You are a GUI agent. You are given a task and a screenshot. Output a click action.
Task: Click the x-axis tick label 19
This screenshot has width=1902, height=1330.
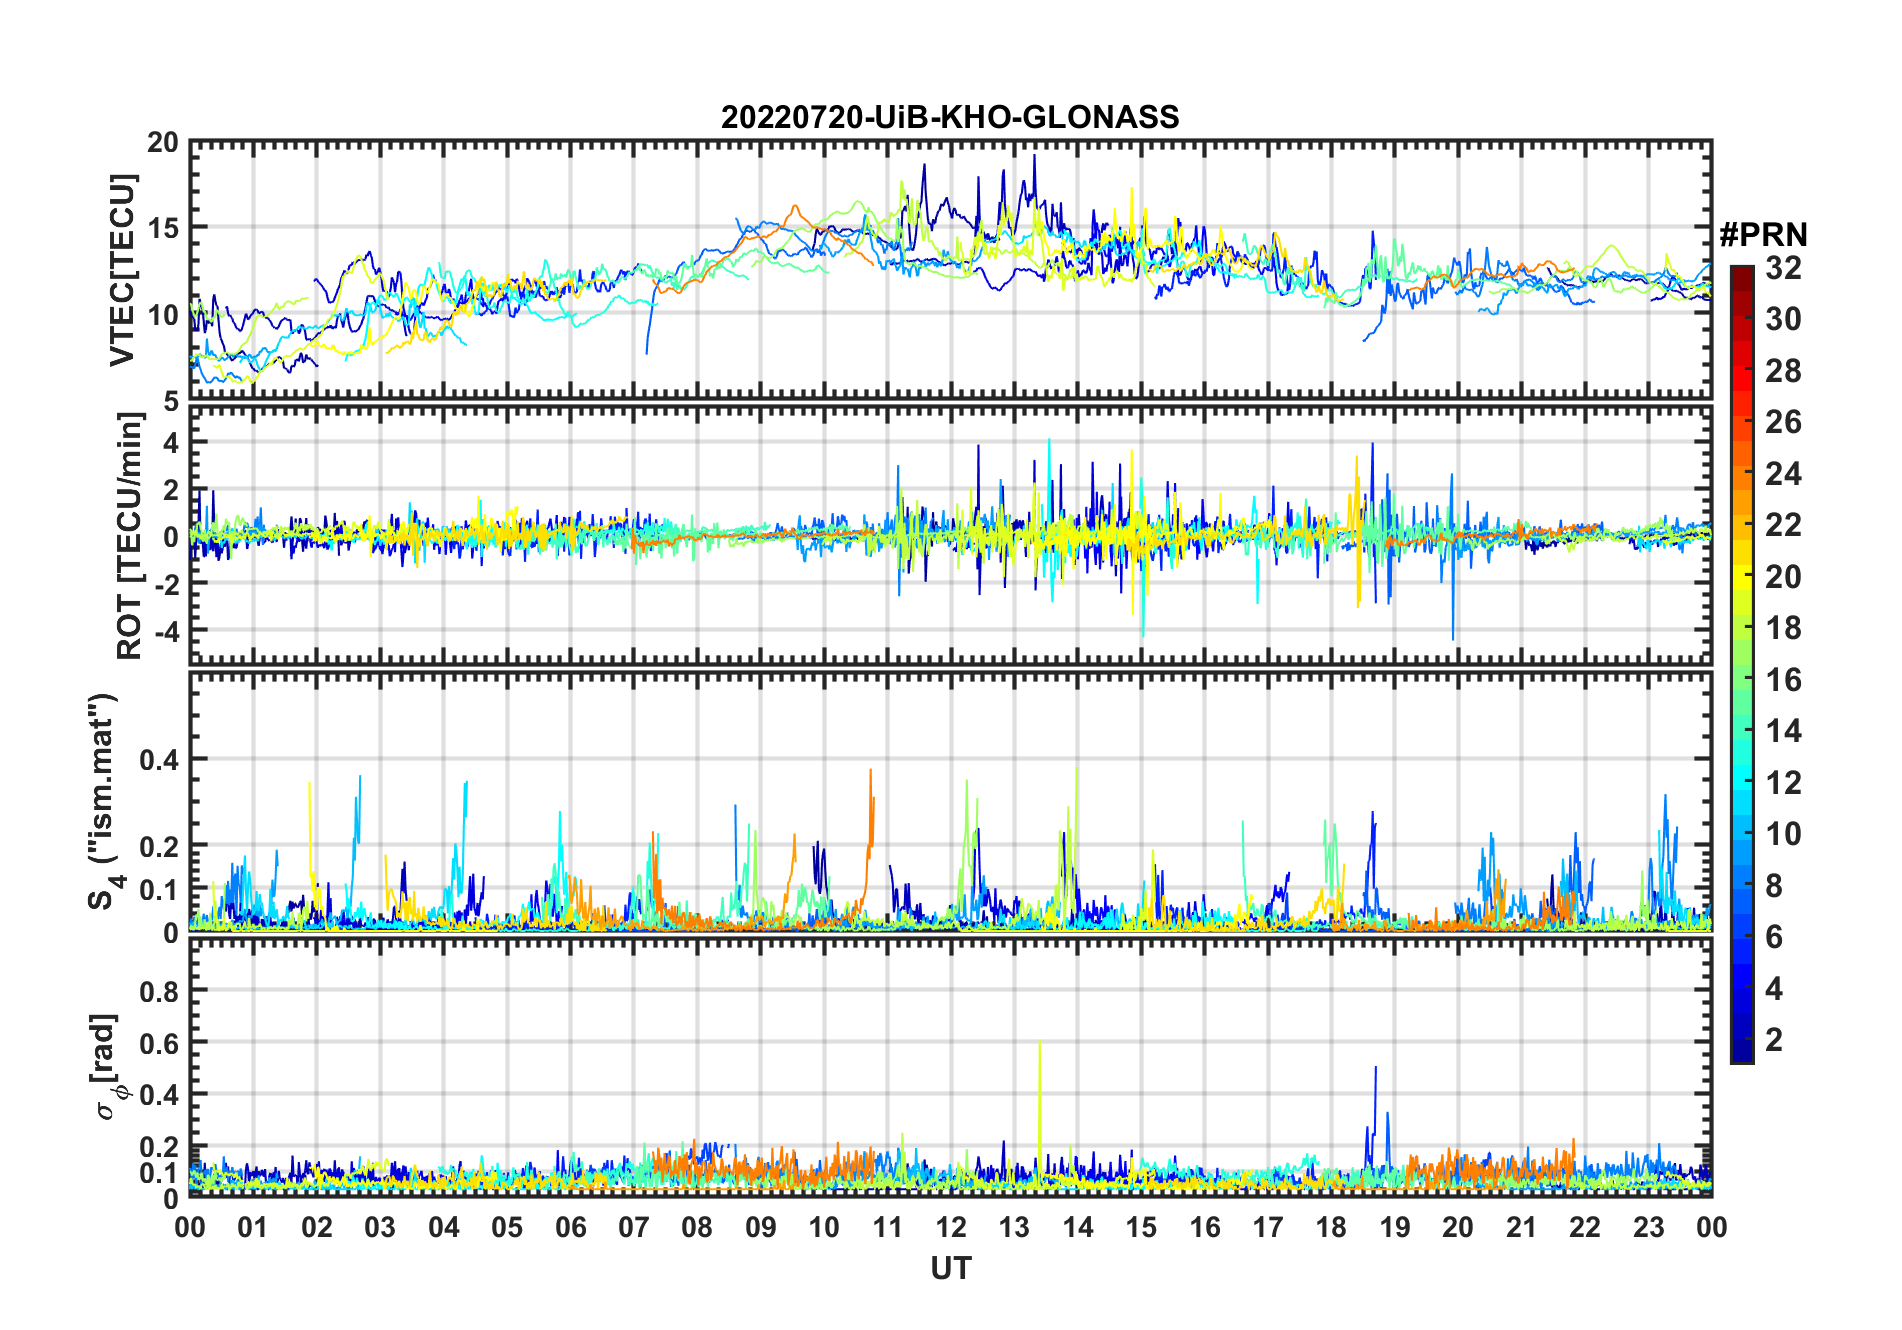pos(1395,1227)
